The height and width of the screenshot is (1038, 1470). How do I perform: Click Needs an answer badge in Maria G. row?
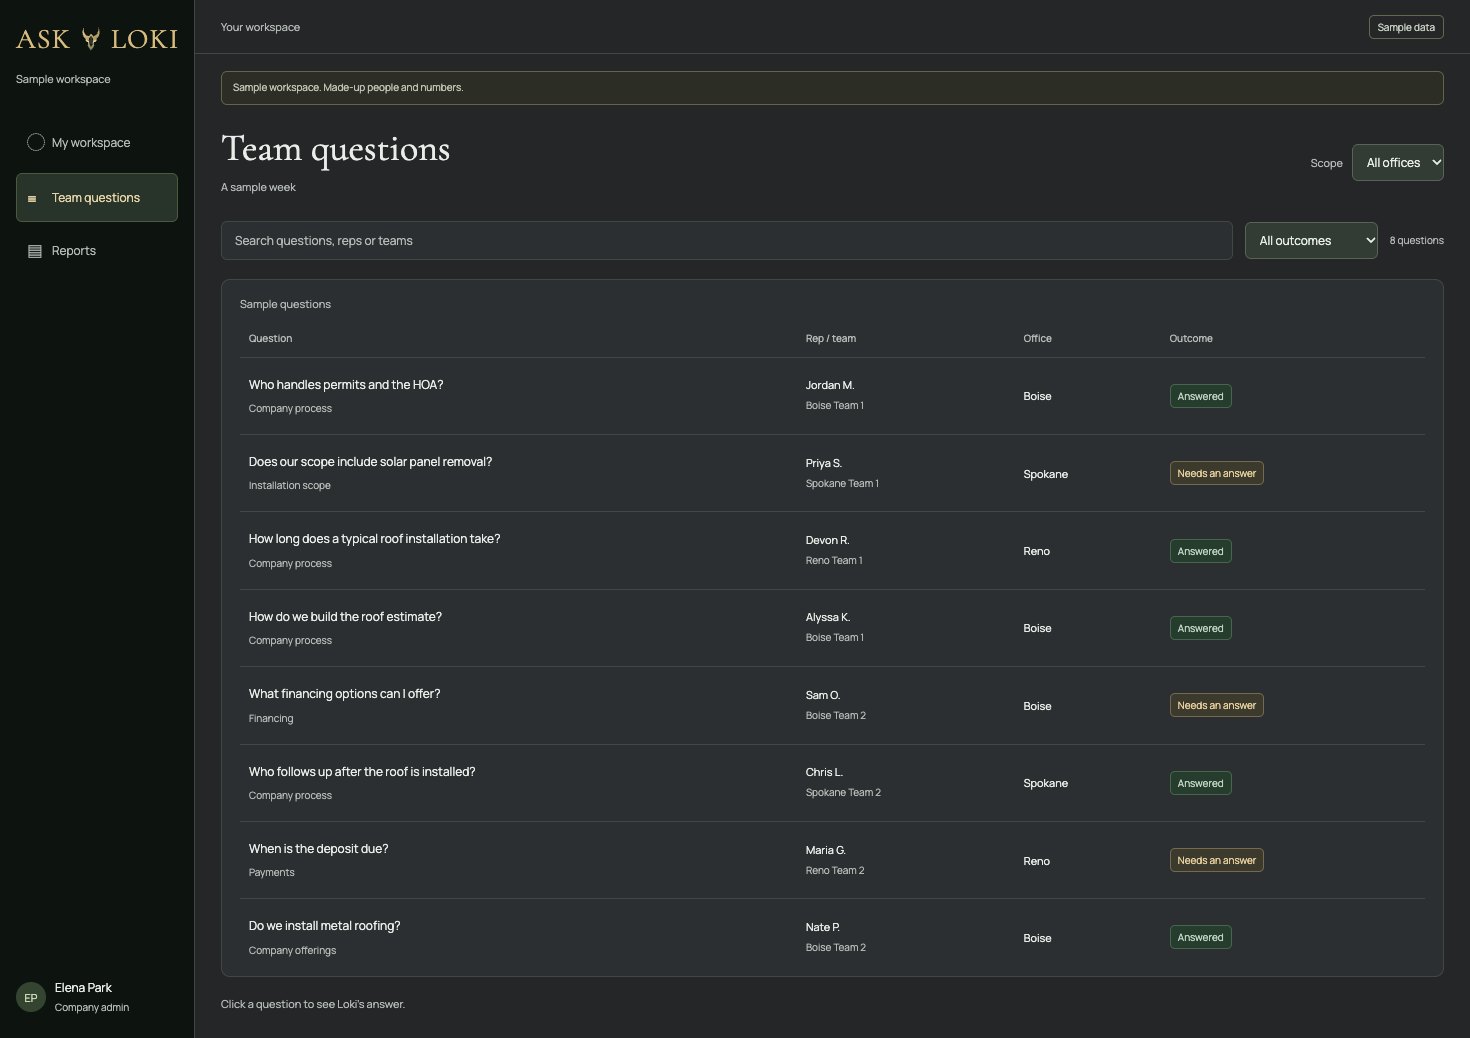(x=1216, y=860)
